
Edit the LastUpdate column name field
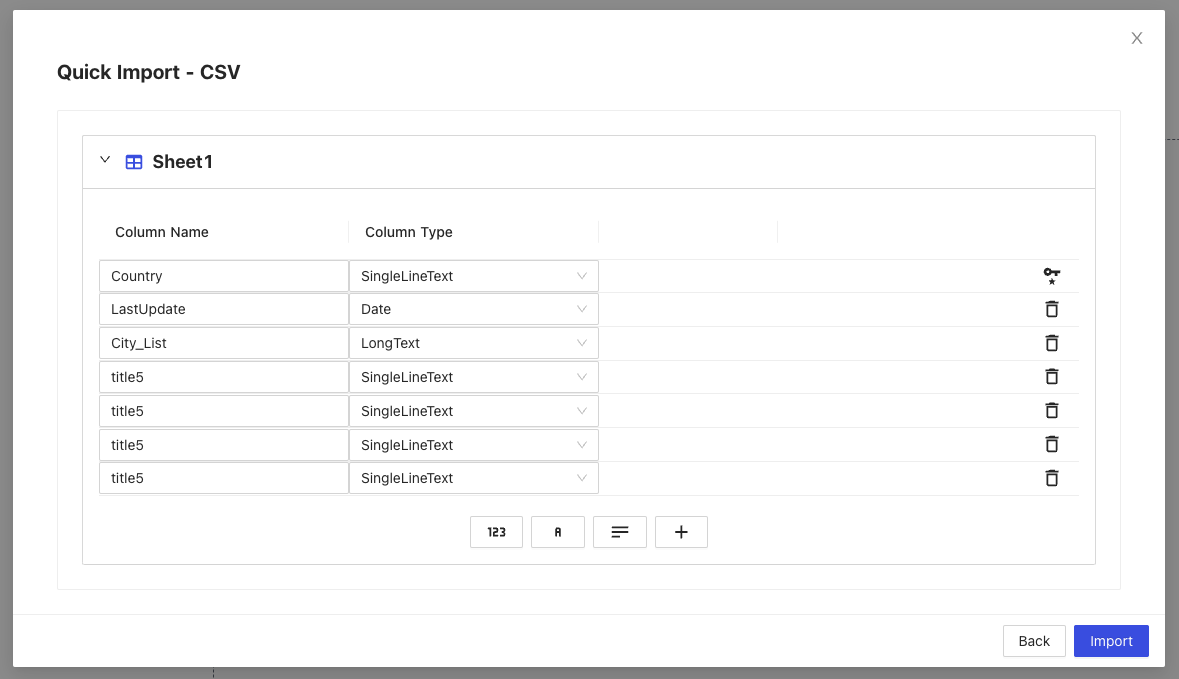coord(223,309)
